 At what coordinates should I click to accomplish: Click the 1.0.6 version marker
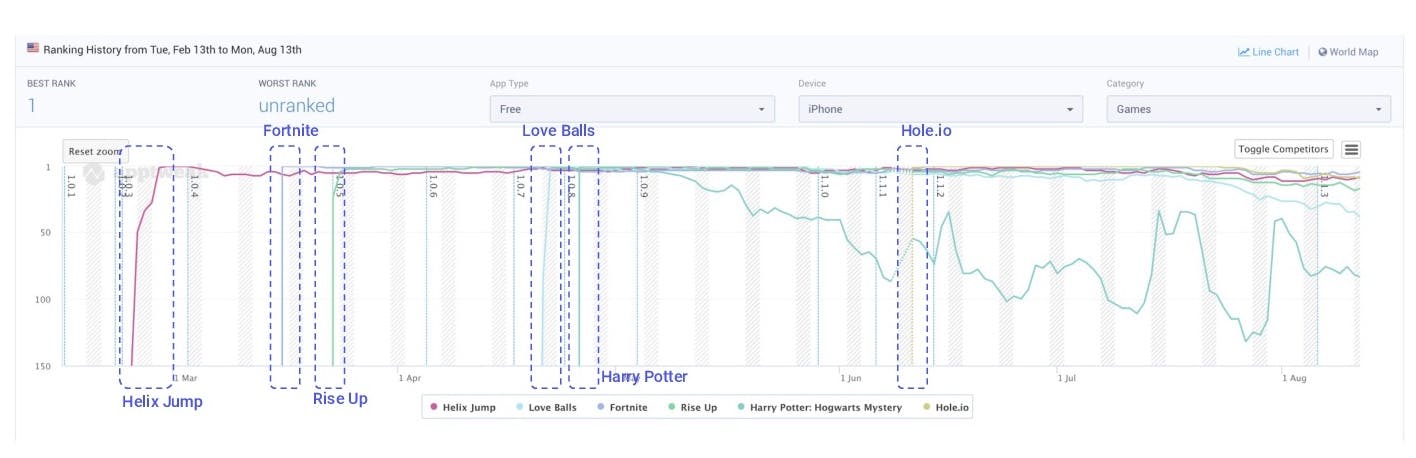(x=433, y=186)
